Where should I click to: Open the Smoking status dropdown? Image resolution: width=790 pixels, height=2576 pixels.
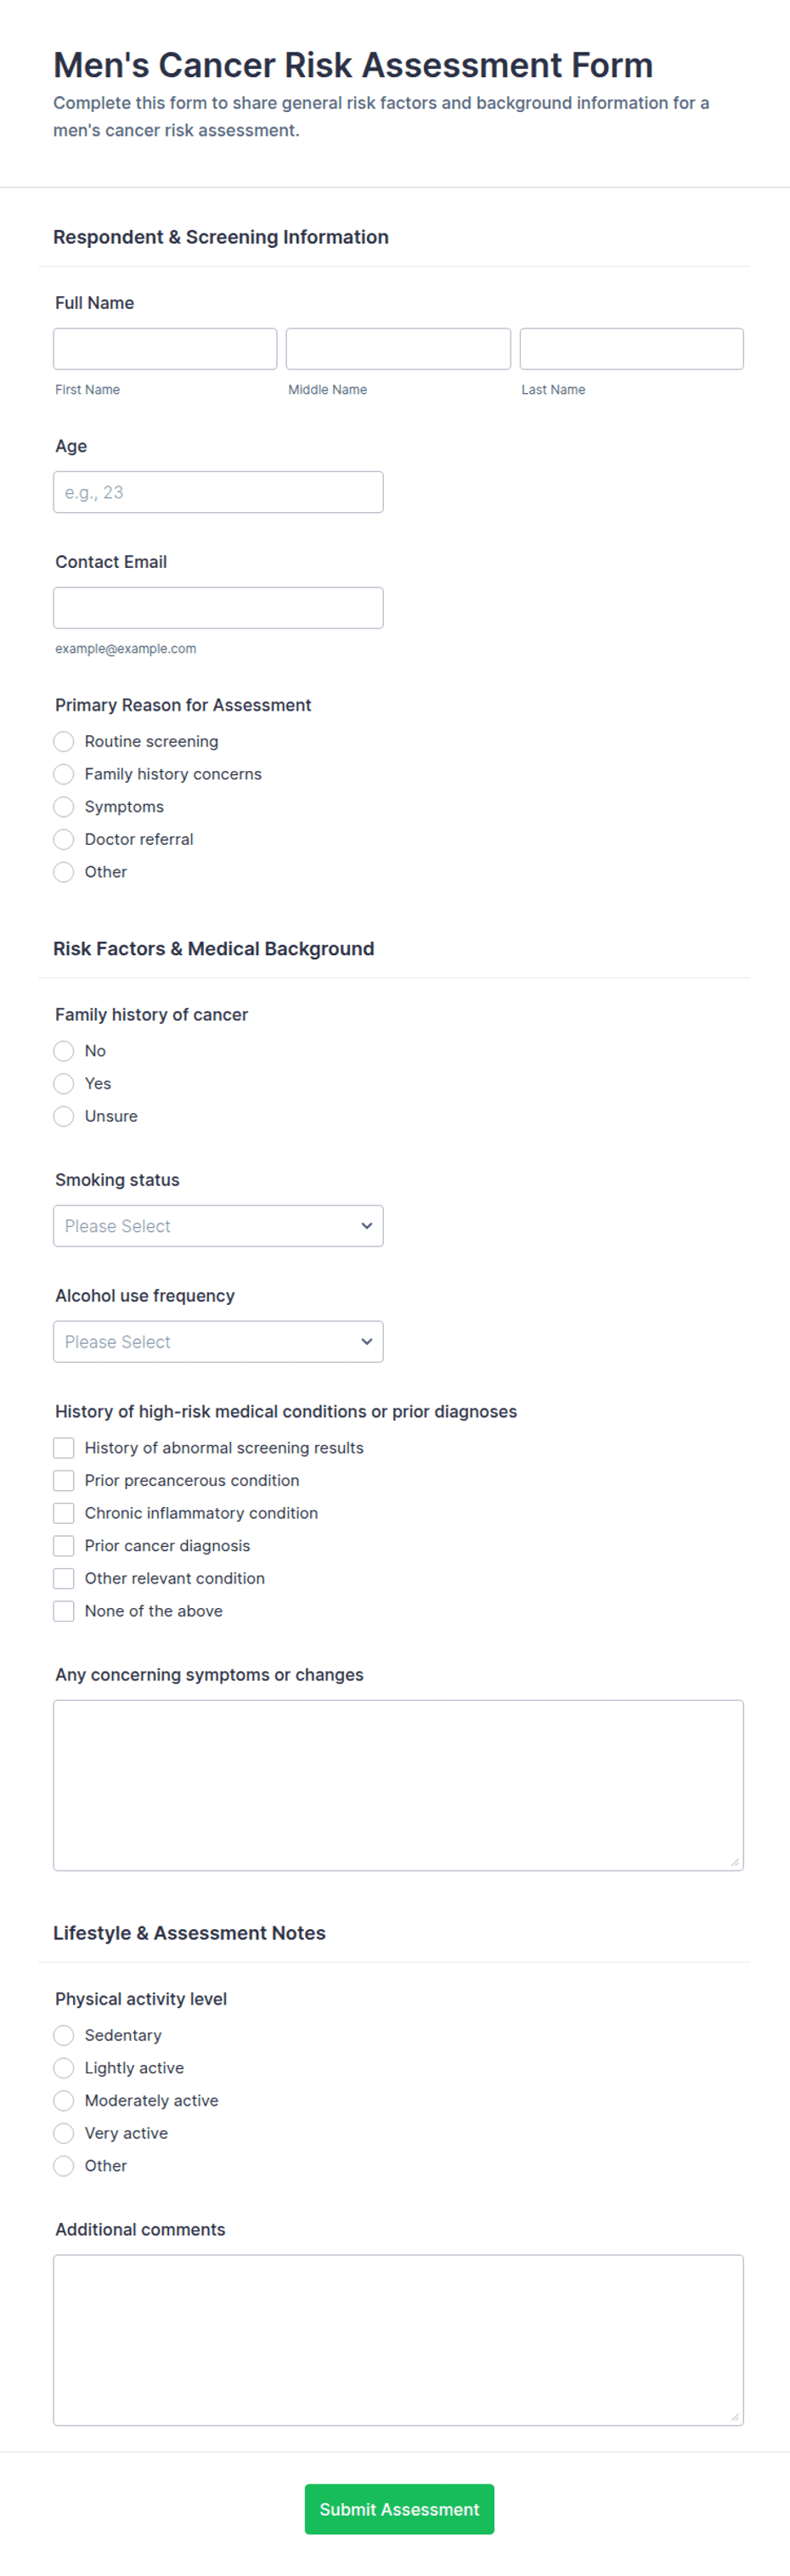(218, 1226)
